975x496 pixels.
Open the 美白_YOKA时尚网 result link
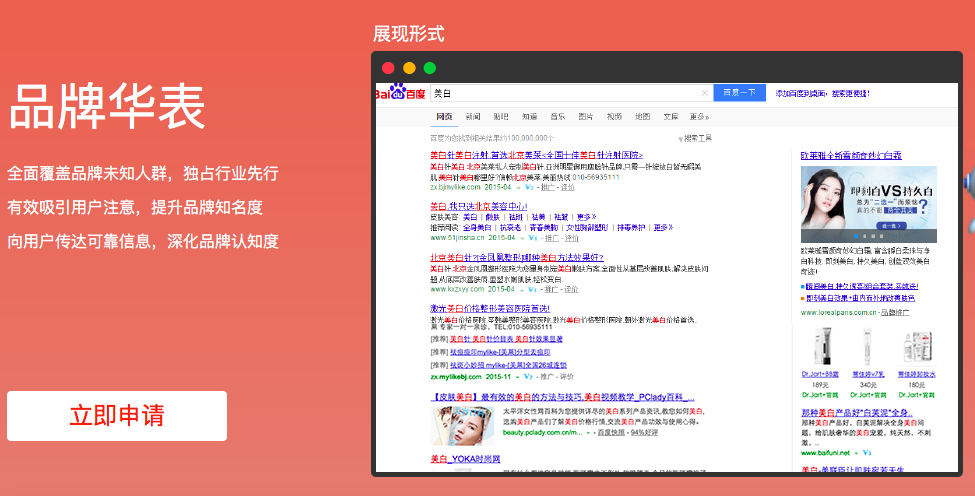click(x=465, y=459)
